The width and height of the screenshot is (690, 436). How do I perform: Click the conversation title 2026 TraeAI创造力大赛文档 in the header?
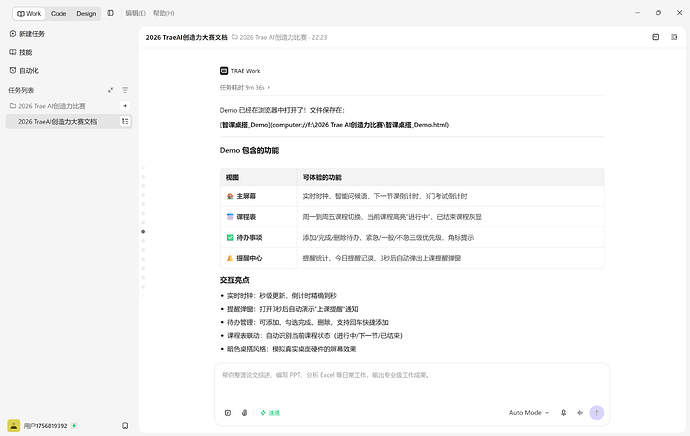pos(187,37)
